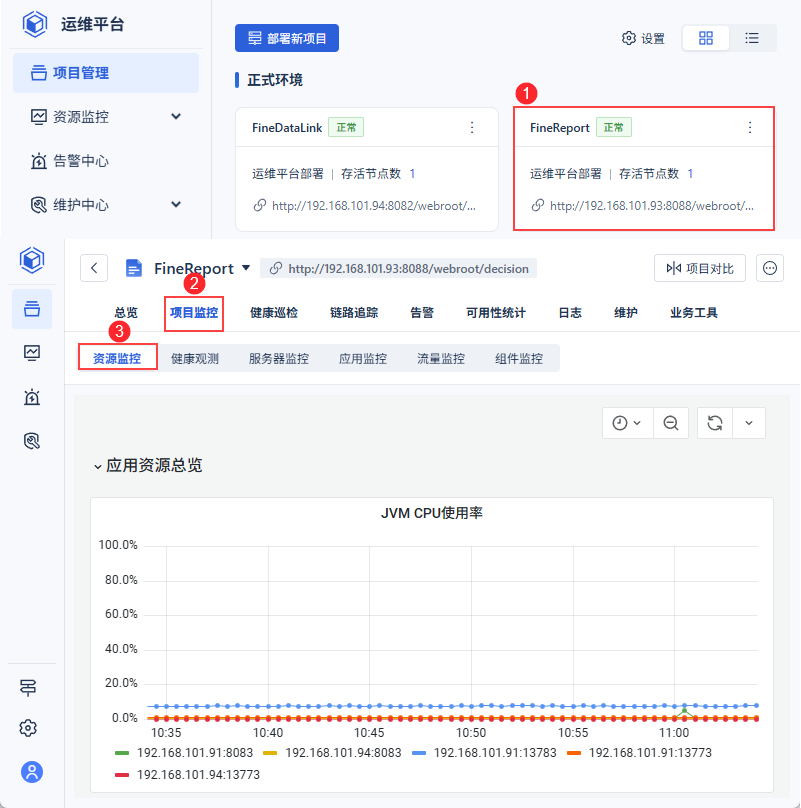Toggle legend series 192.168.101.91:13773
The image size is (801, 808).
(639, 753)
